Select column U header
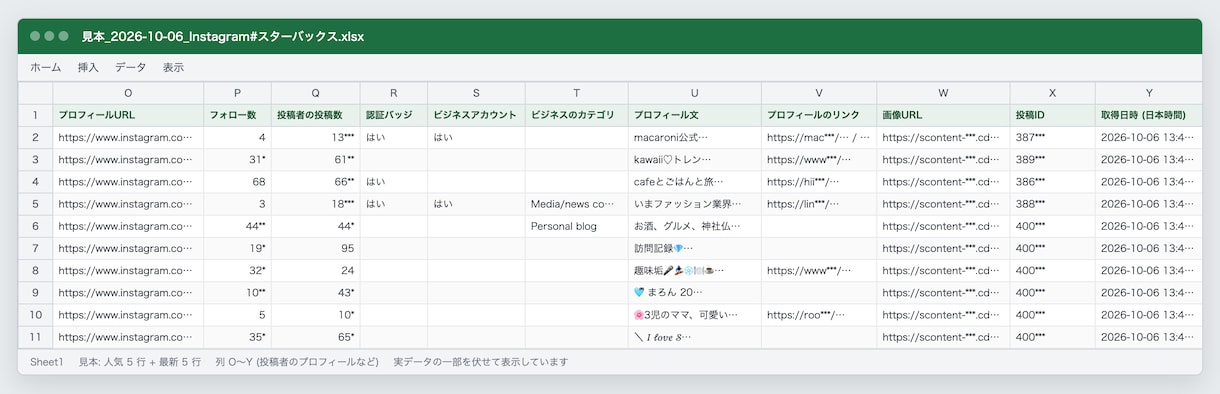Screen dimensions: 1220x394 pyautogui.click(x=695, y=93)
